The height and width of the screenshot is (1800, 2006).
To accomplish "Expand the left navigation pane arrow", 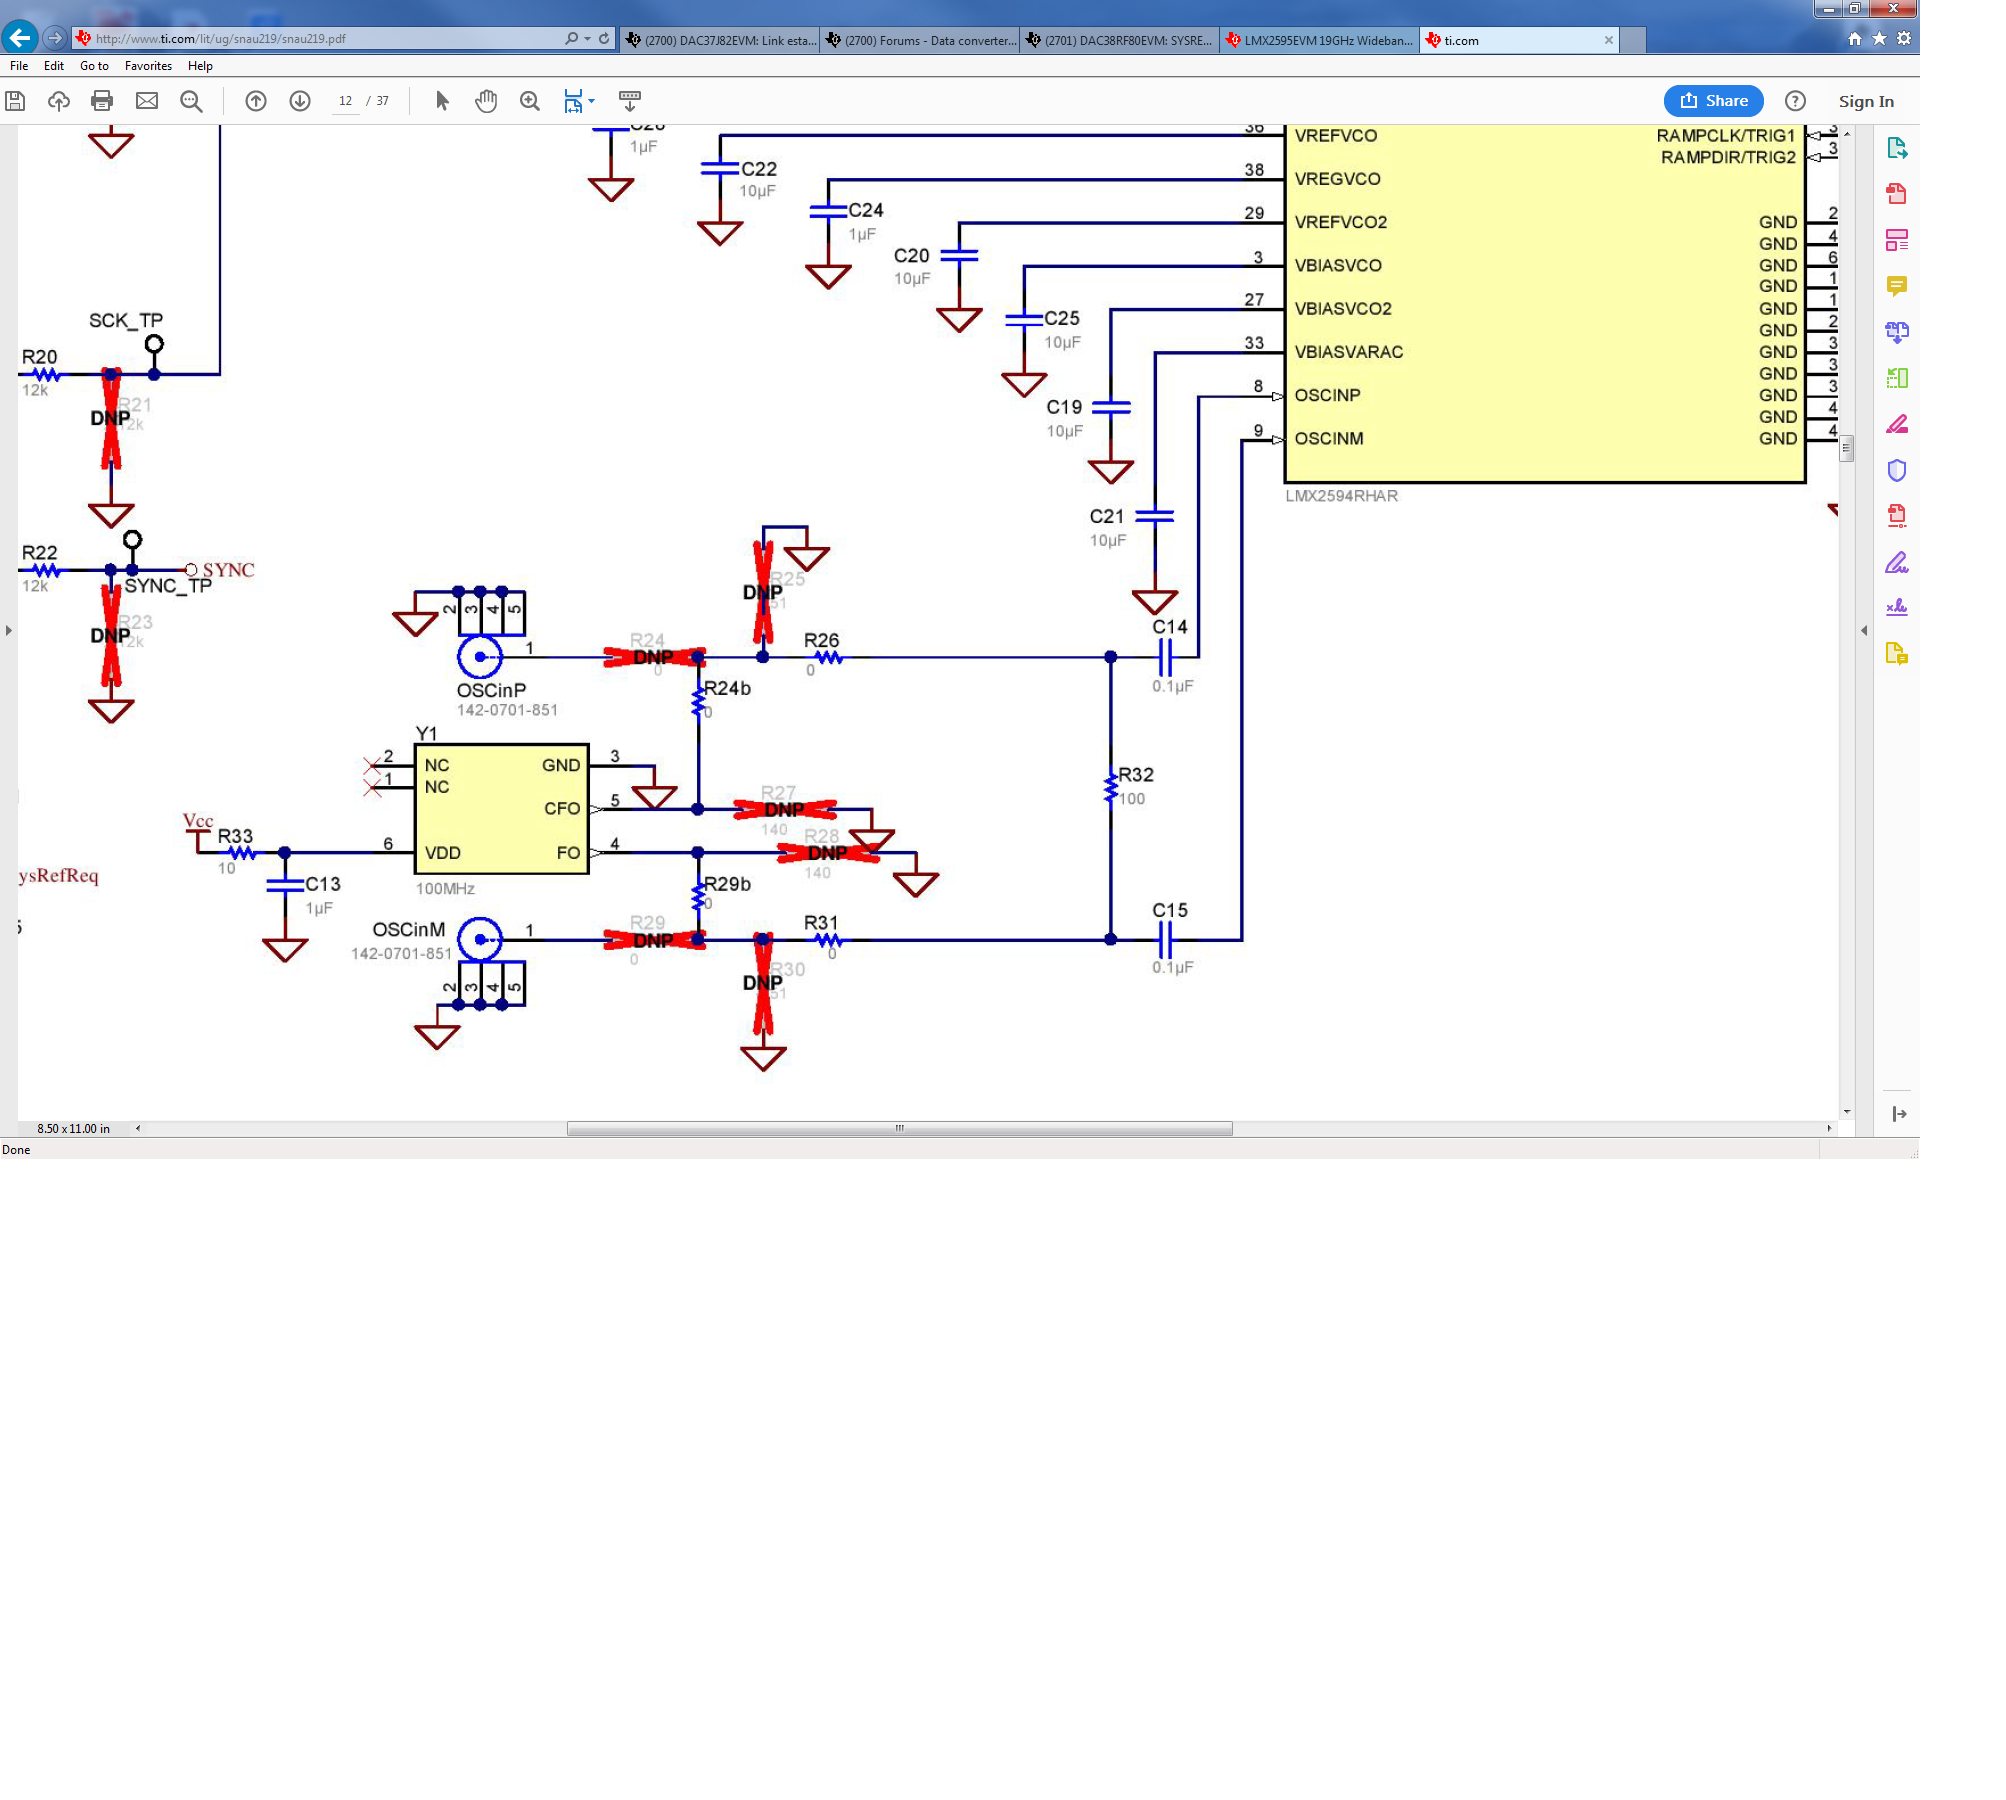I will click(x=9, y=630).
